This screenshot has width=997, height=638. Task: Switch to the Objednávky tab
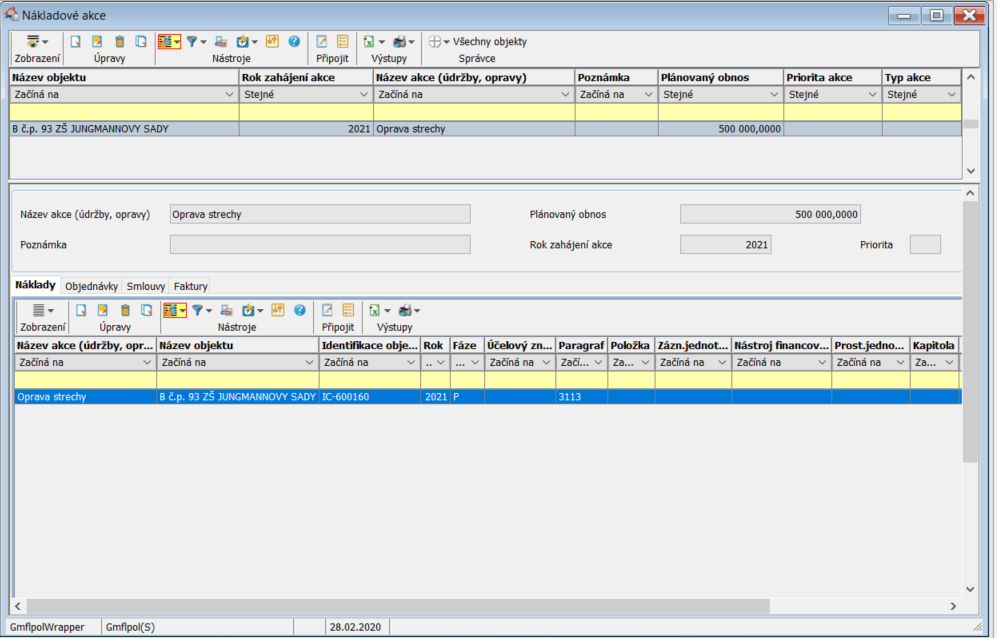click(92, 286)
